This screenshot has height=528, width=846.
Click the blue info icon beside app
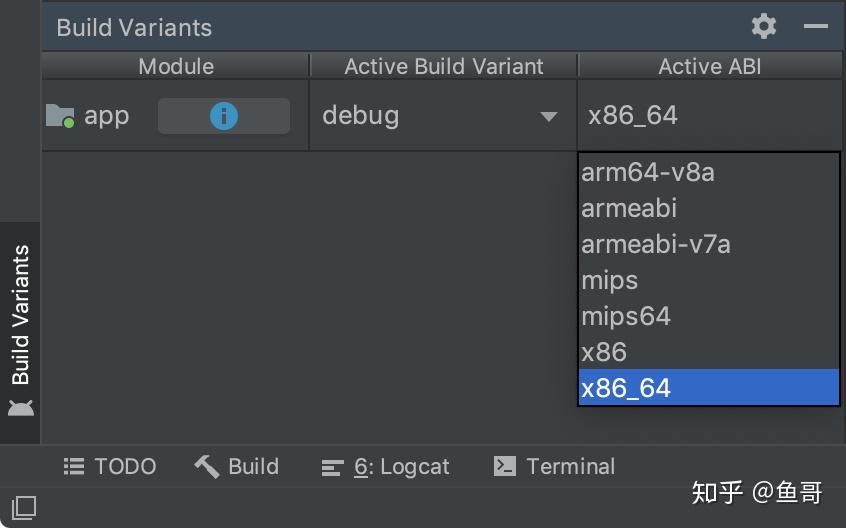223,116
